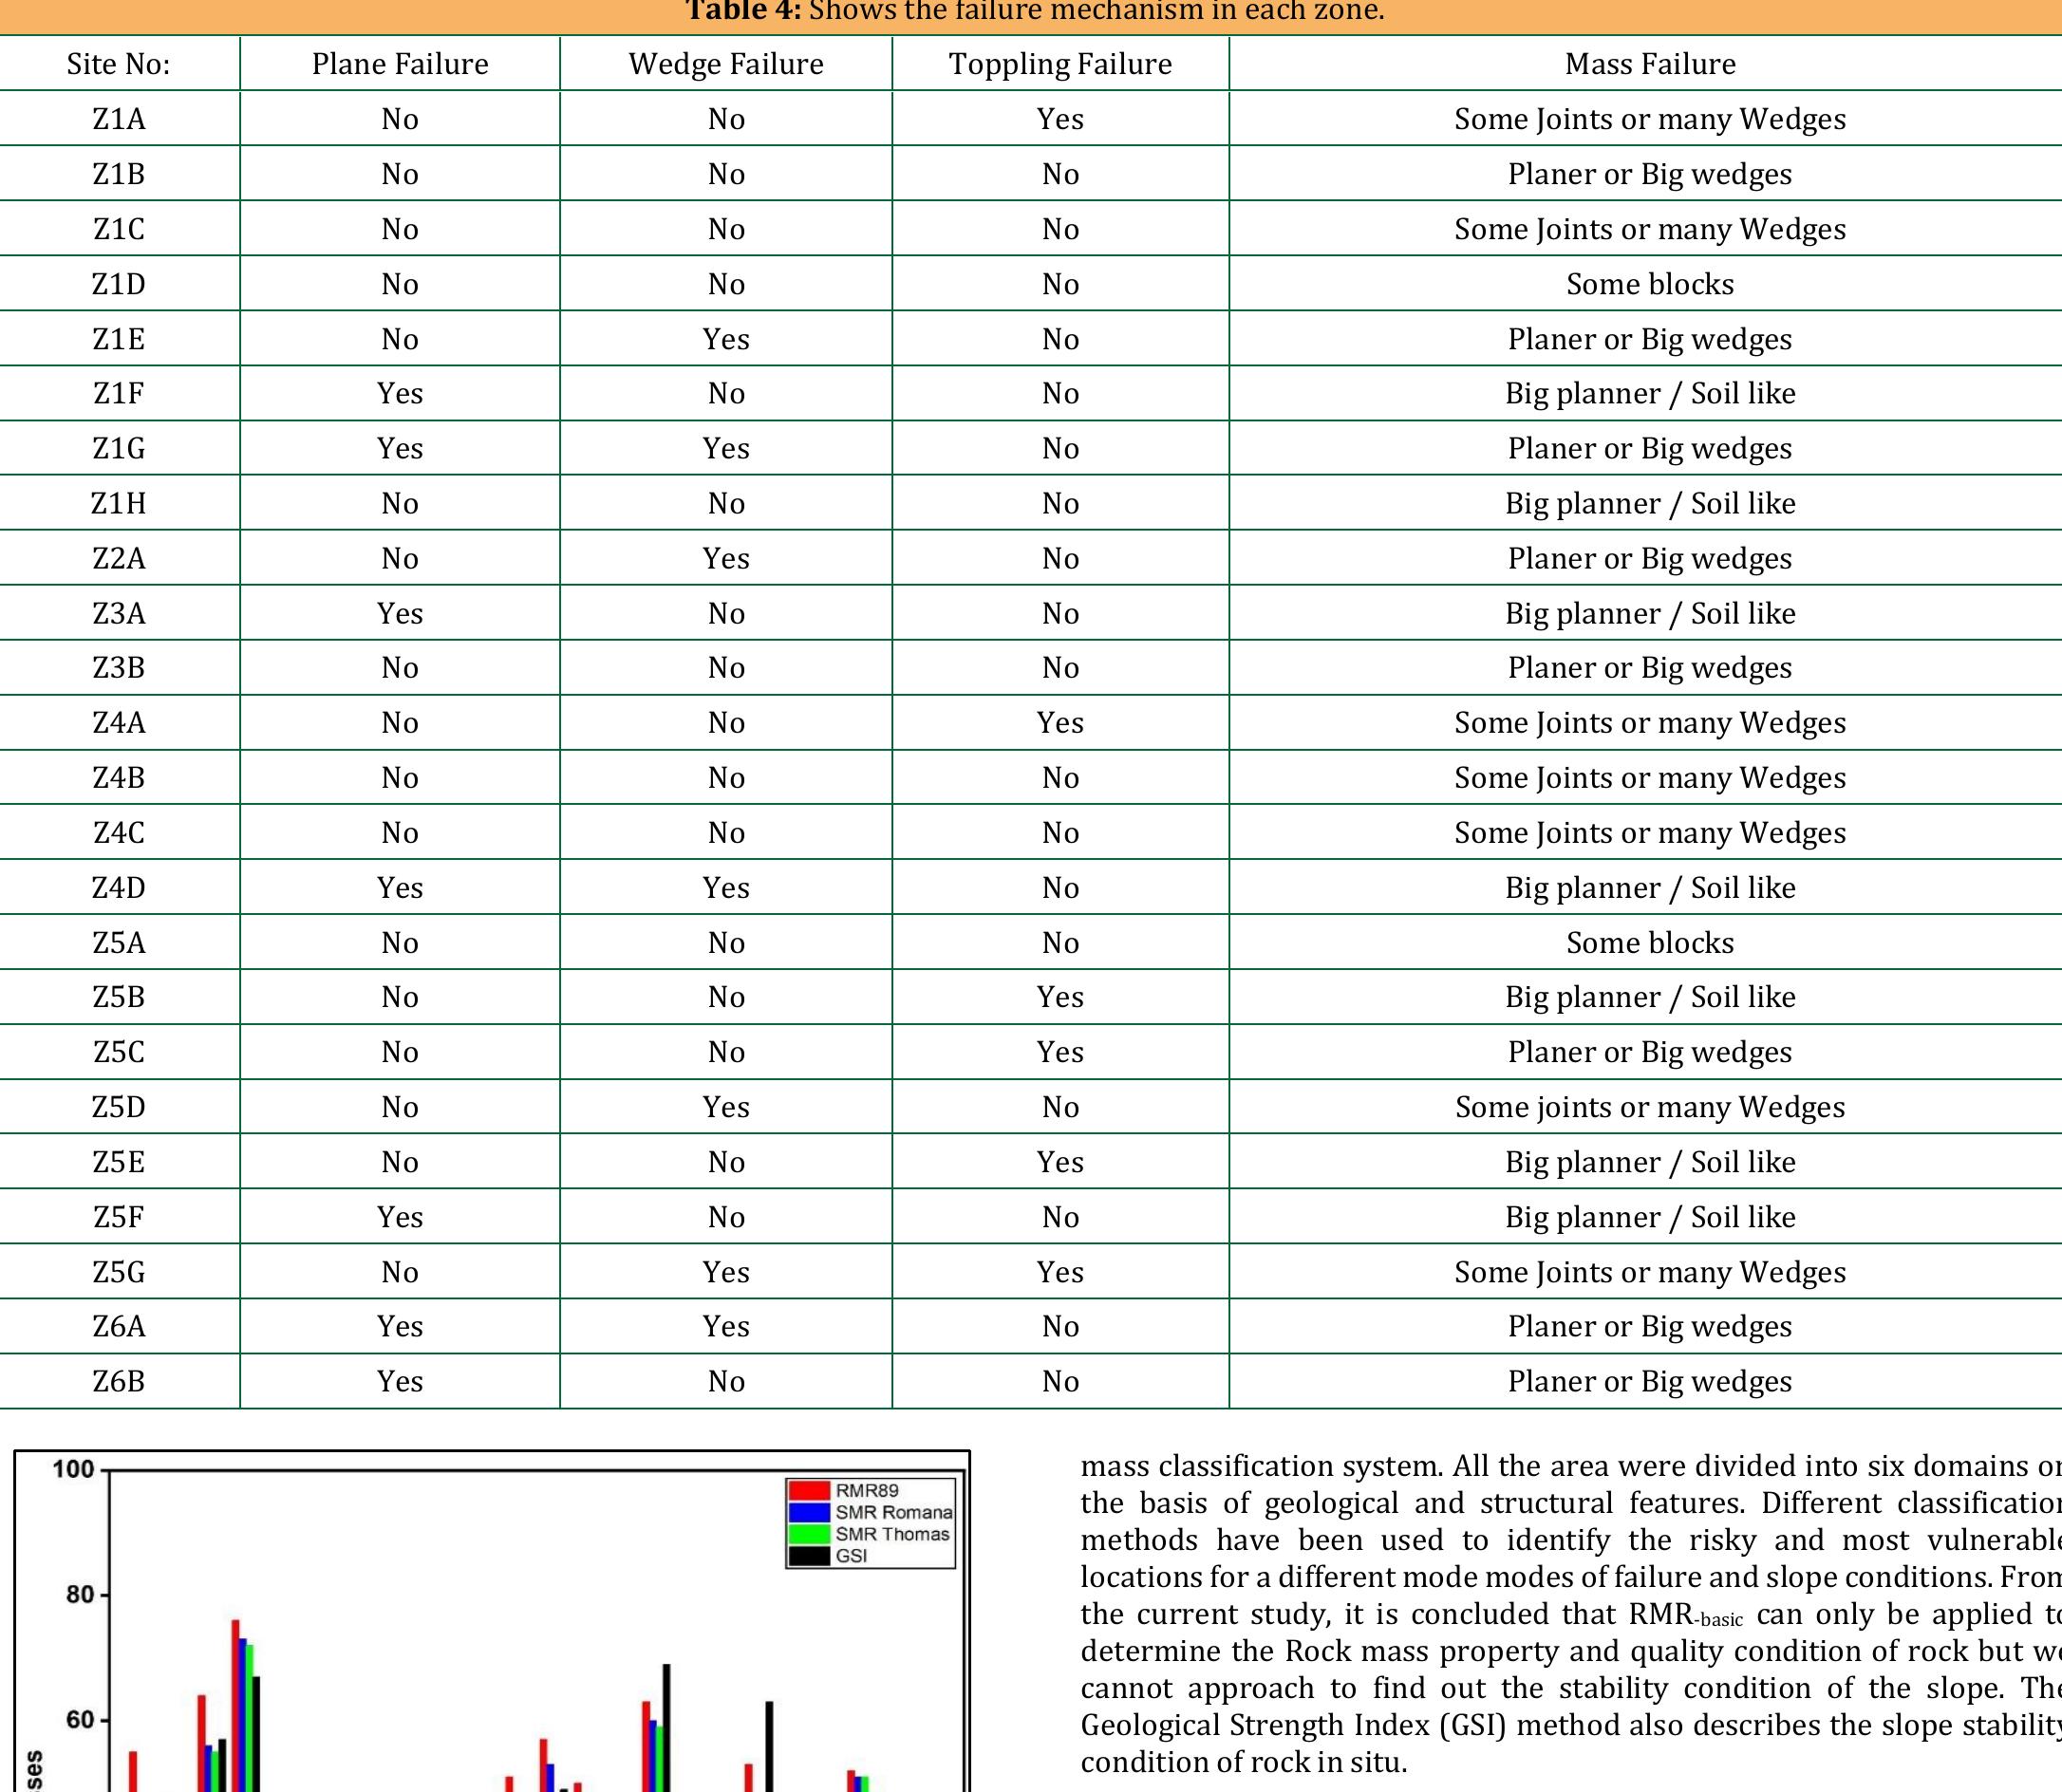Click the Z1D site number cell

click(x=119, y=284)
